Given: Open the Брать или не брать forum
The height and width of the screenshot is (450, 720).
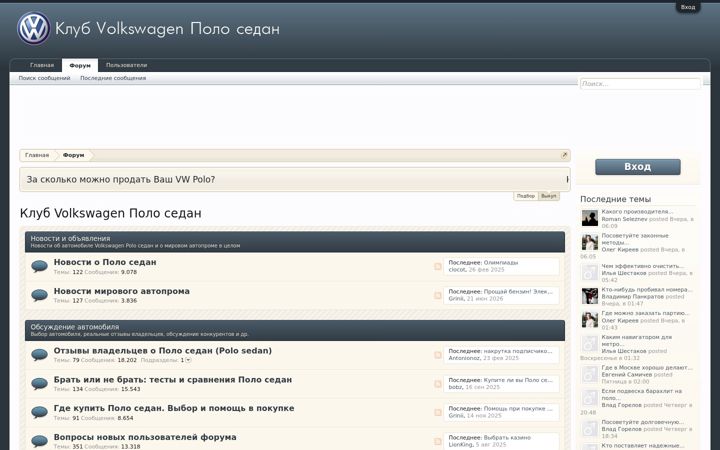Looking at the screenshot, I should [173, 380].
